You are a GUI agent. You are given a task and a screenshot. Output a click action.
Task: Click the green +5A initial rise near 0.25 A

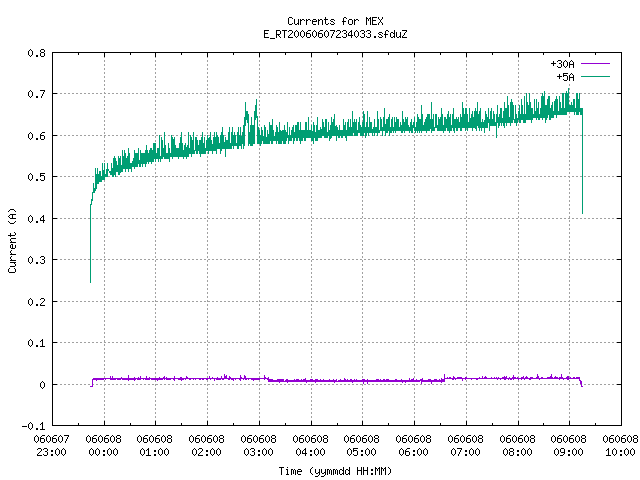[91, 245]
